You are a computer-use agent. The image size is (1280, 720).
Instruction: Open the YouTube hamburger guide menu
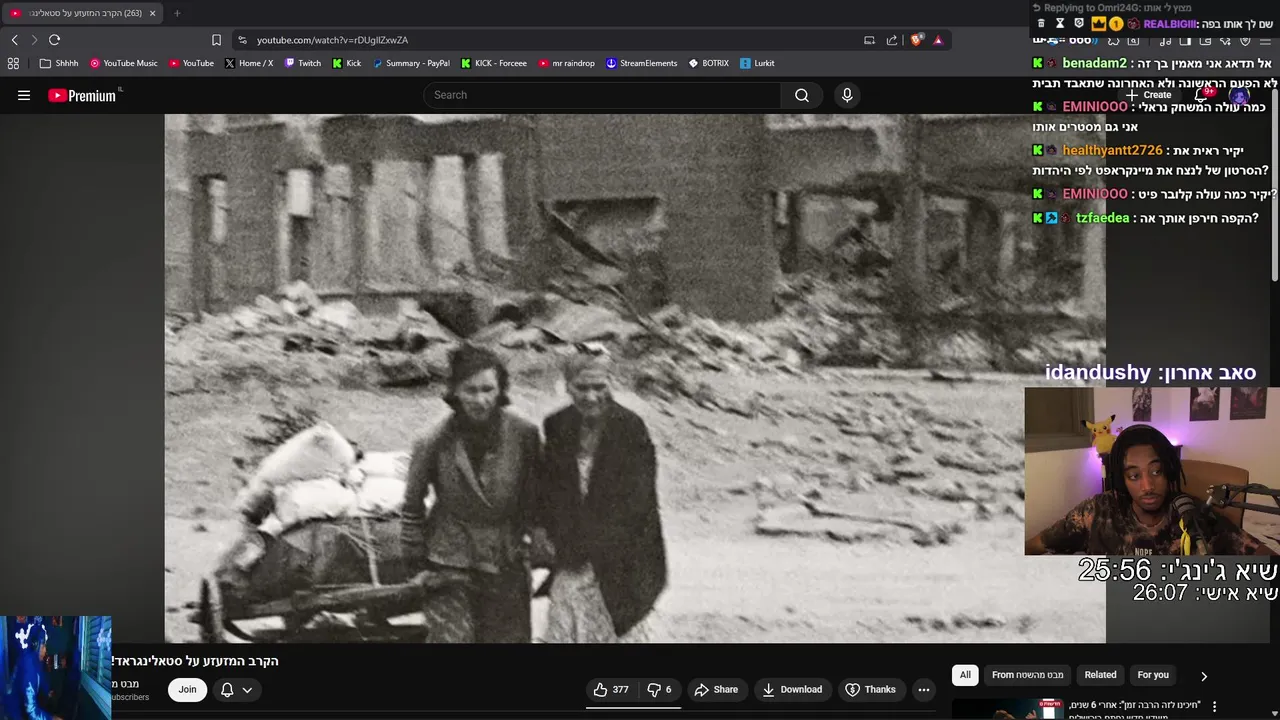click(24, 95)
